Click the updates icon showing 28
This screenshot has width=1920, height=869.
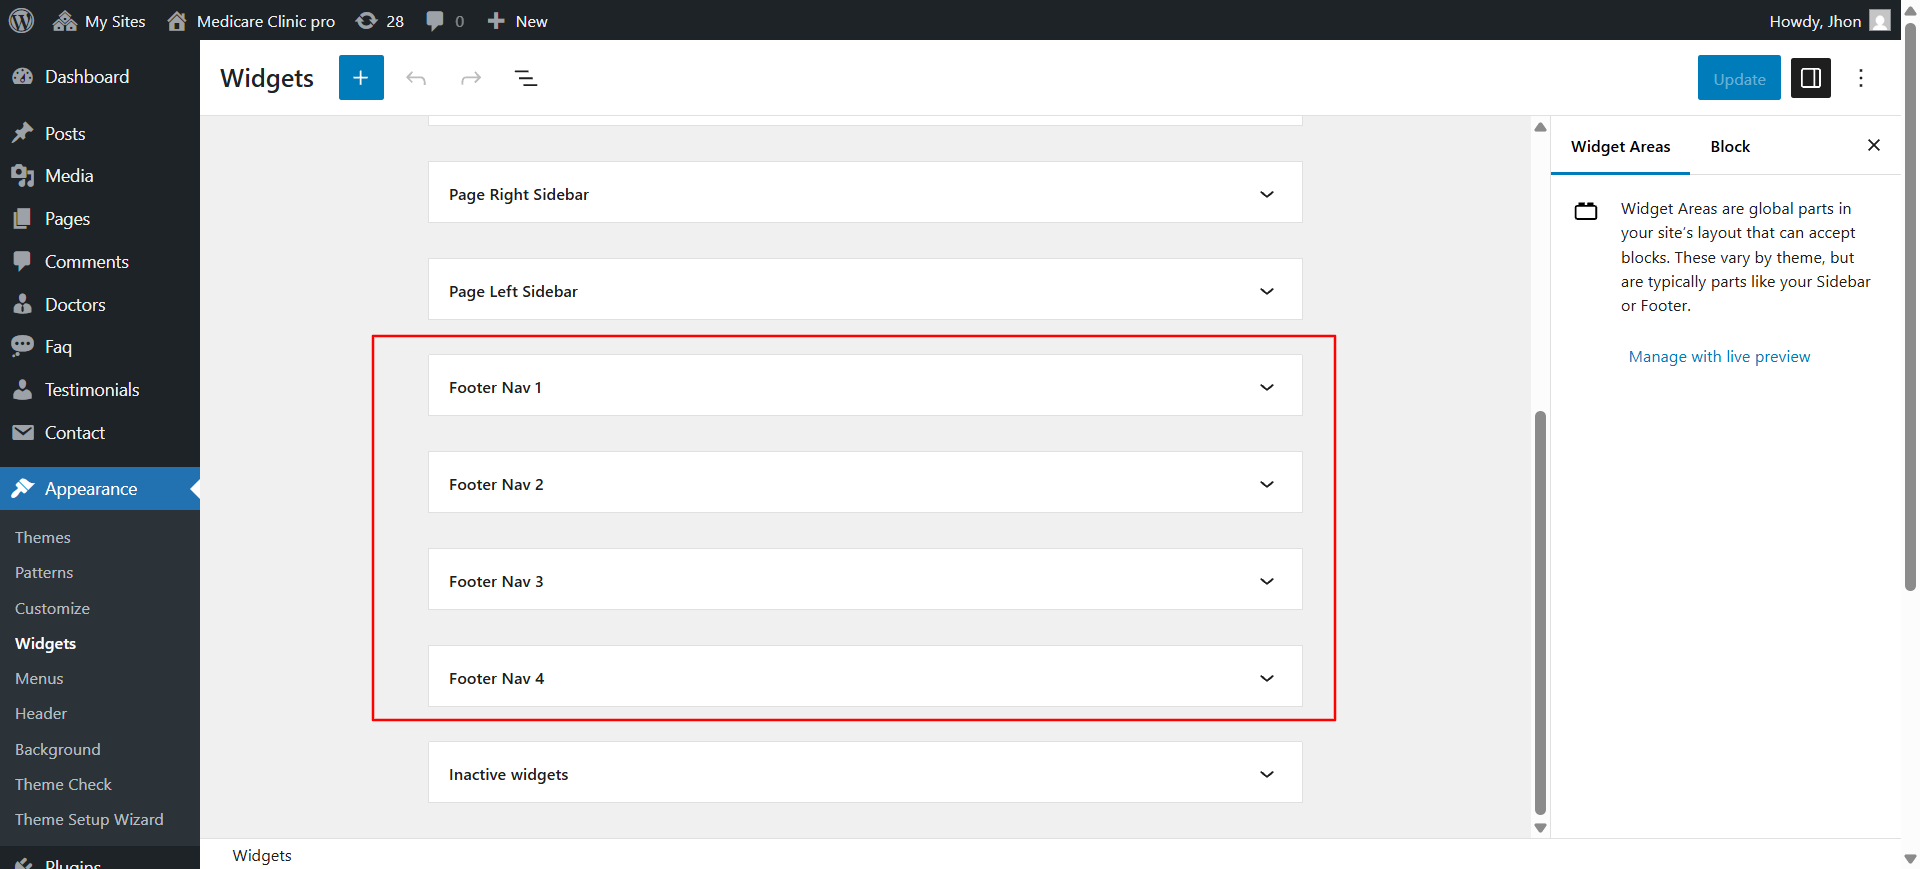(380, 21)
